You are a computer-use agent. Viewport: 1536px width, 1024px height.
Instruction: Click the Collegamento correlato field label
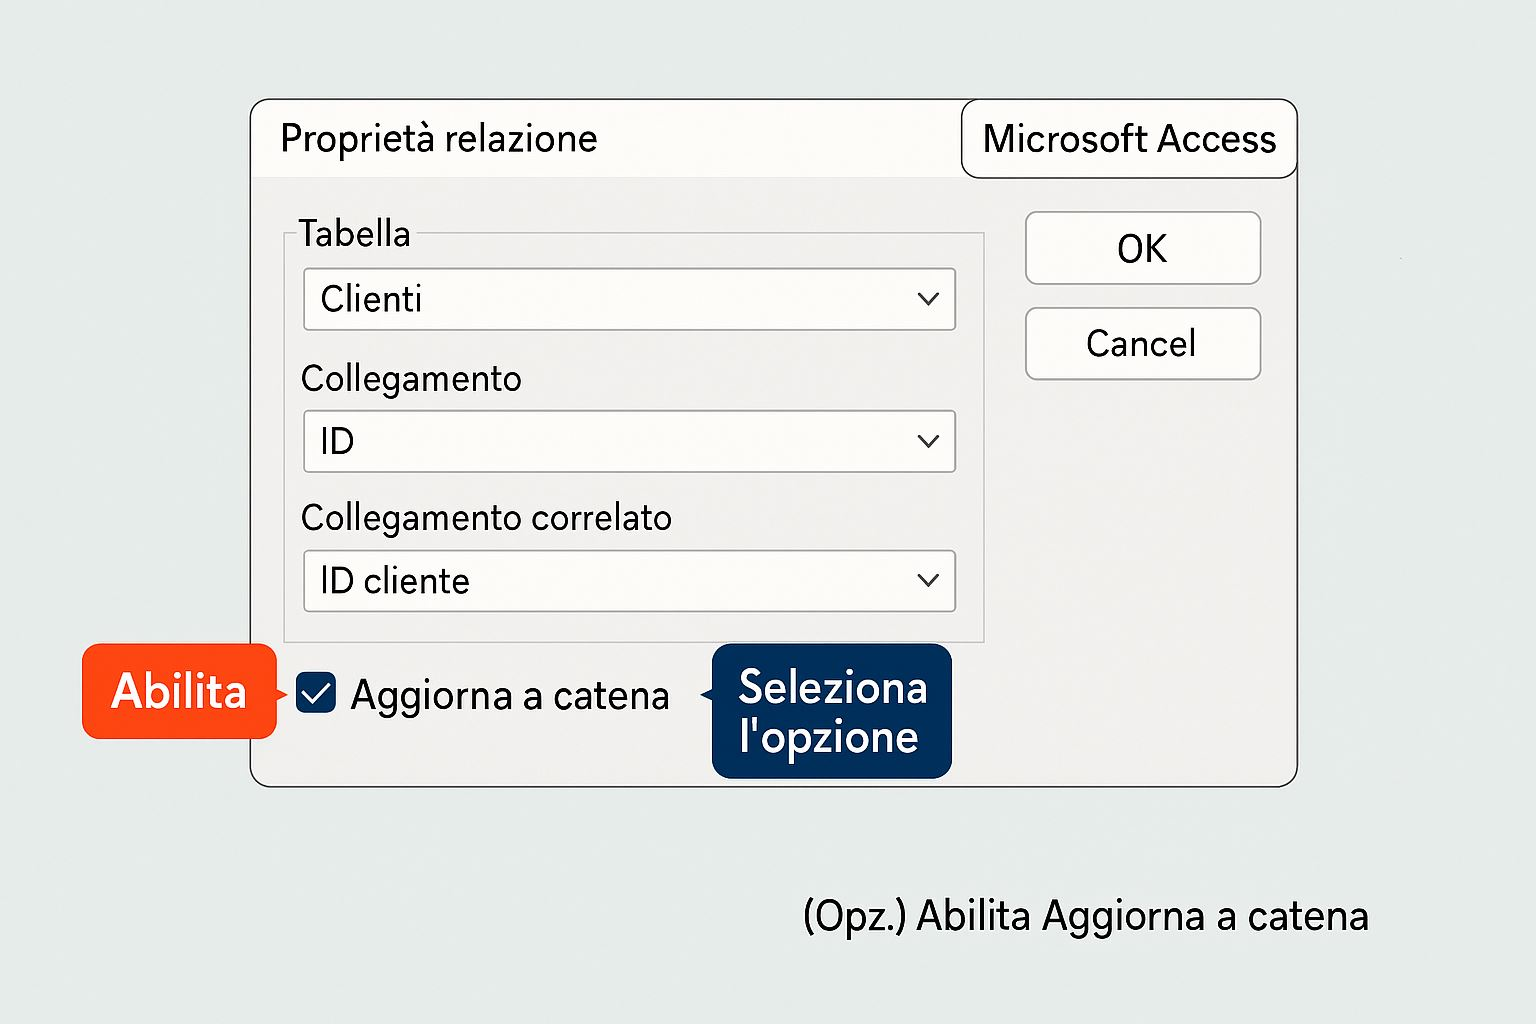(x=486, y=518)
